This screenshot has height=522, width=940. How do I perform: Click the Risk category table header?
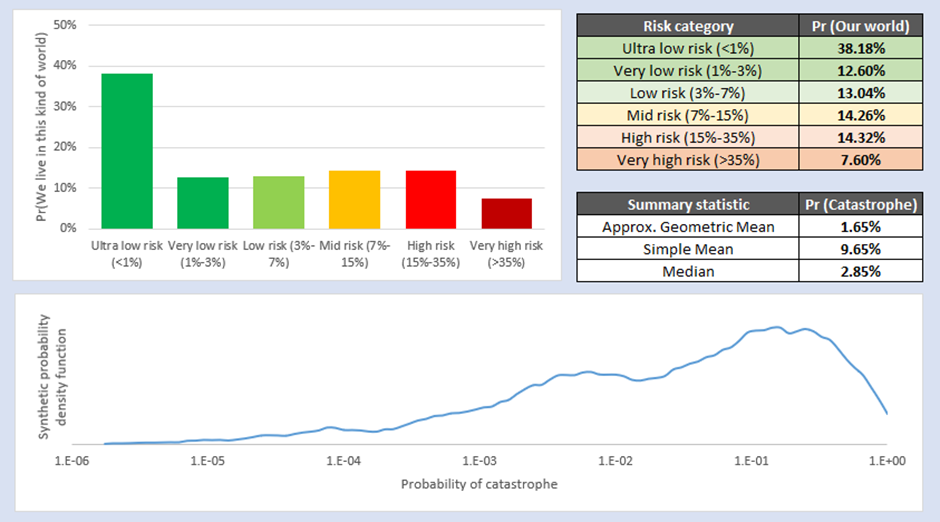(x=688, y=27)
